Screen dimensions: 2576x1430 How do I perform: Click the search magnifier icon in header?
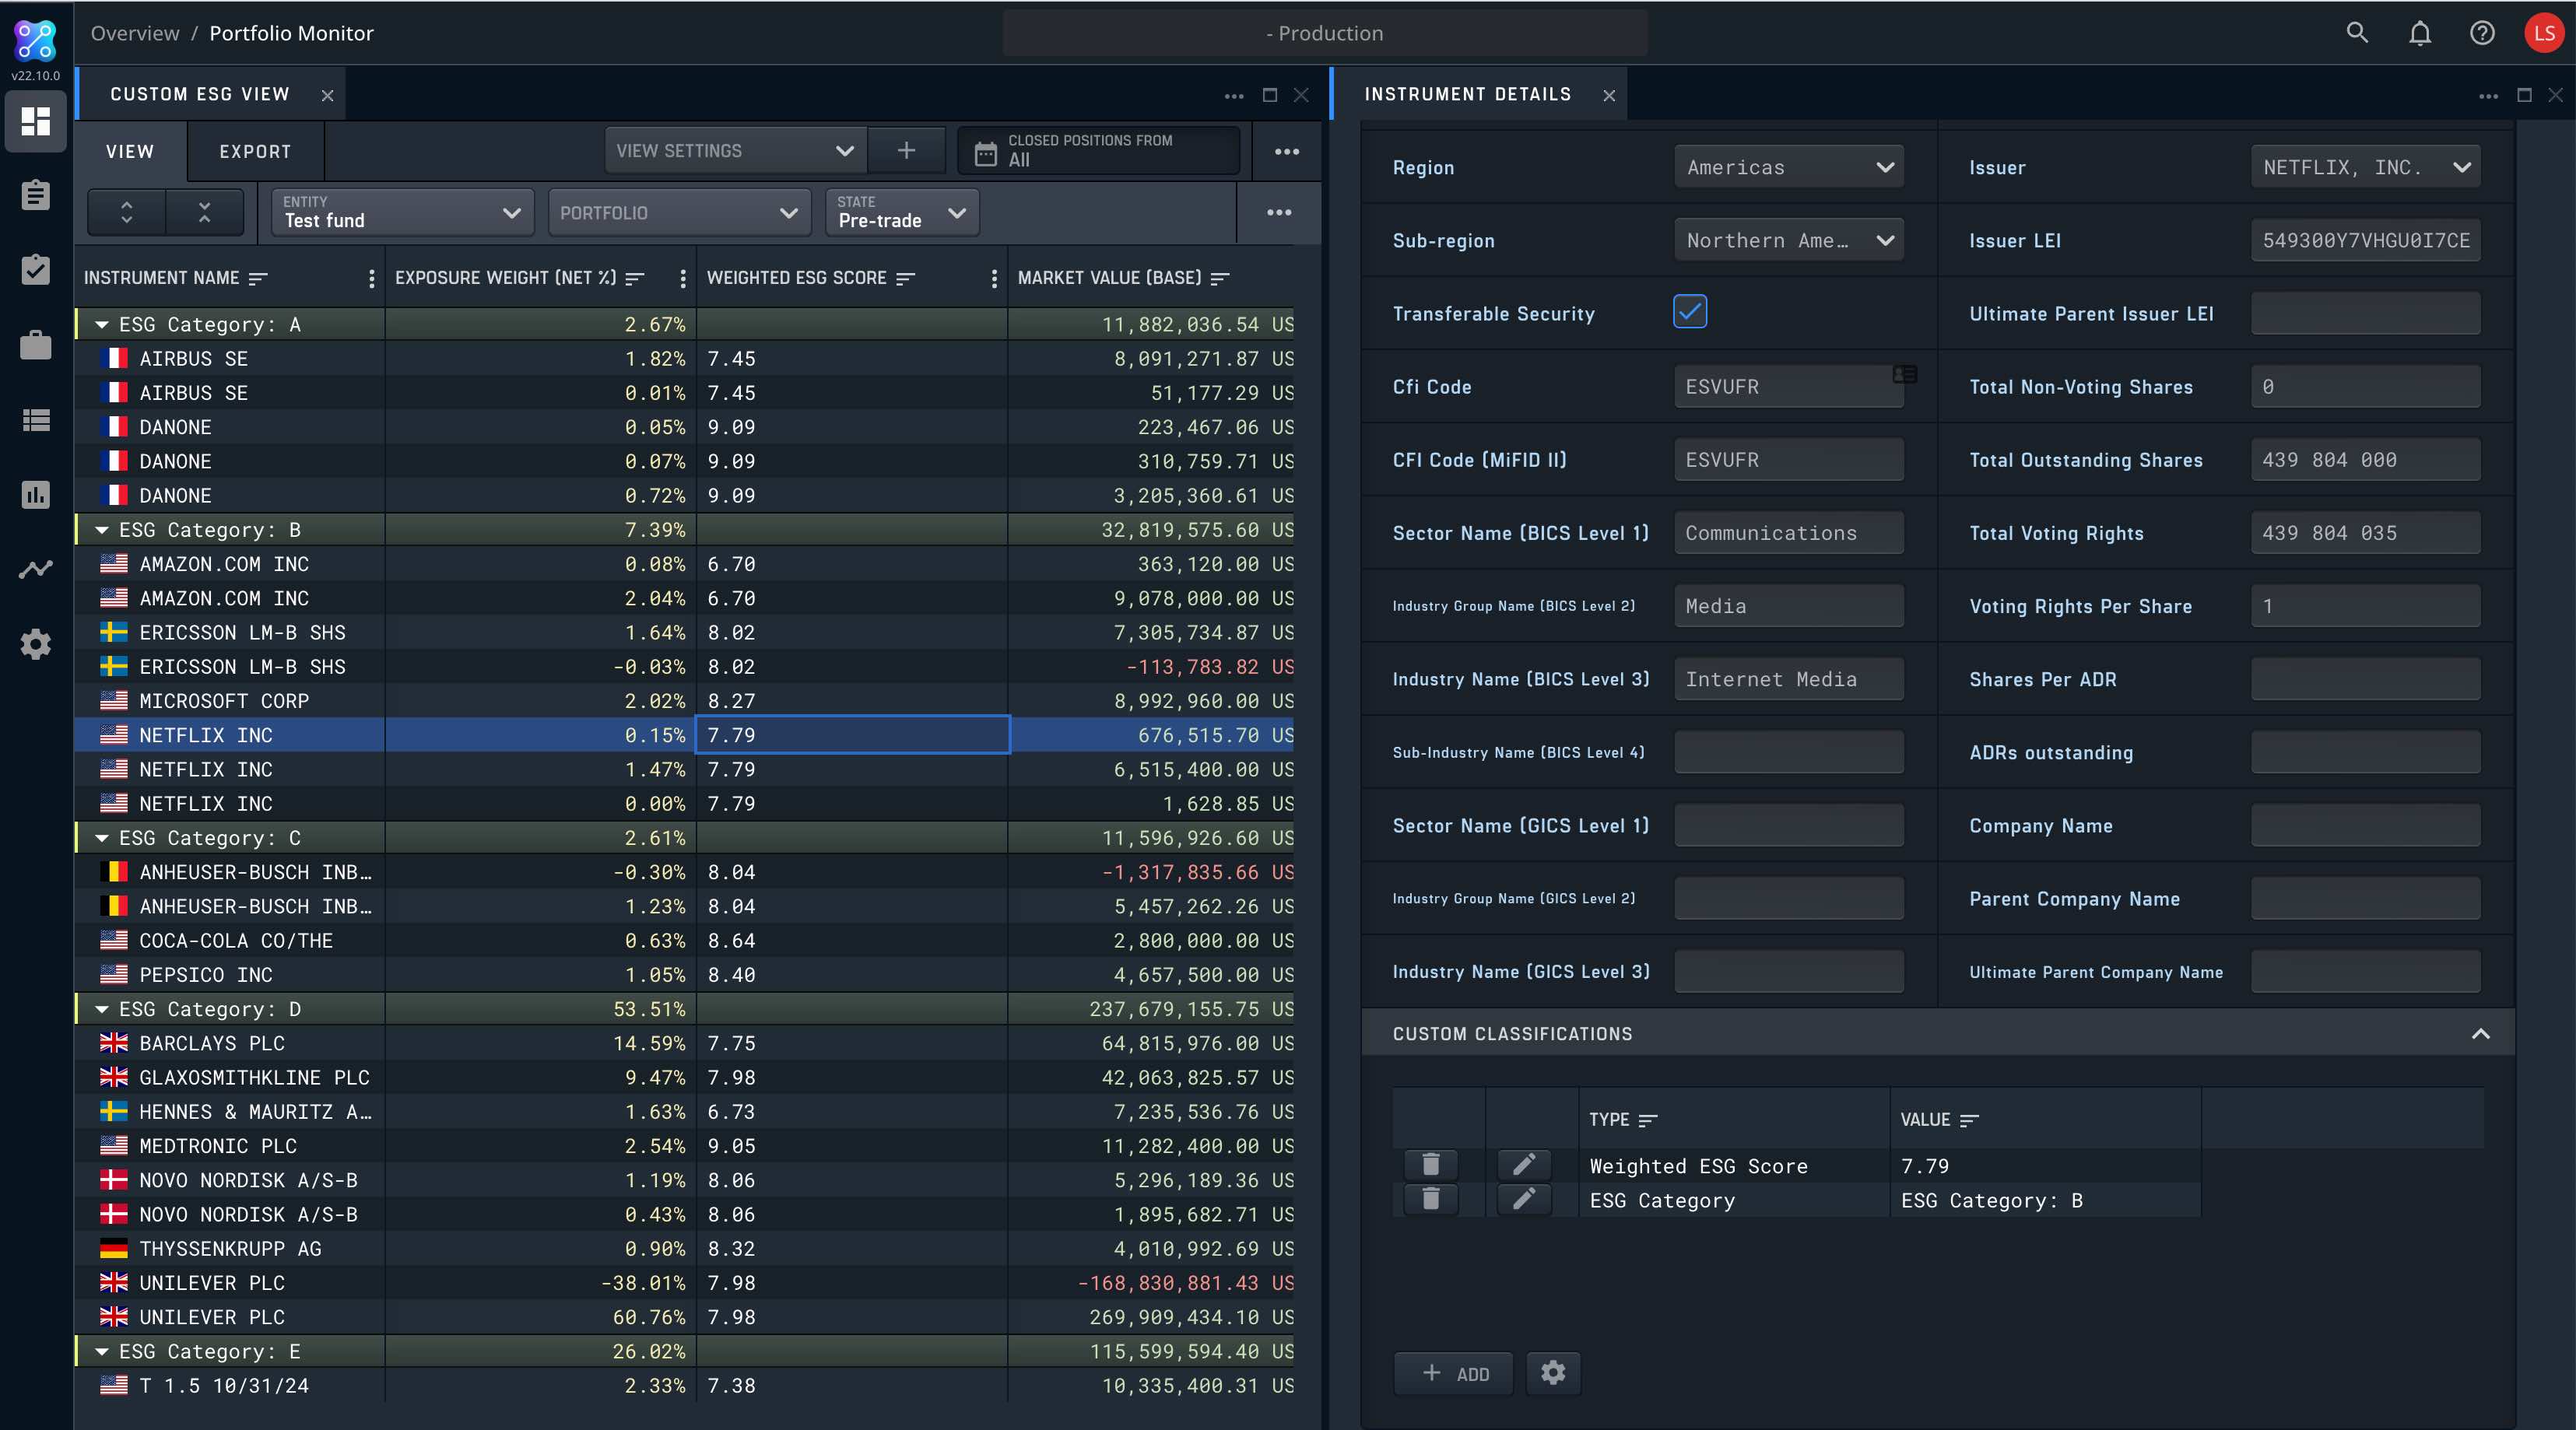(x=2357, y=33)
